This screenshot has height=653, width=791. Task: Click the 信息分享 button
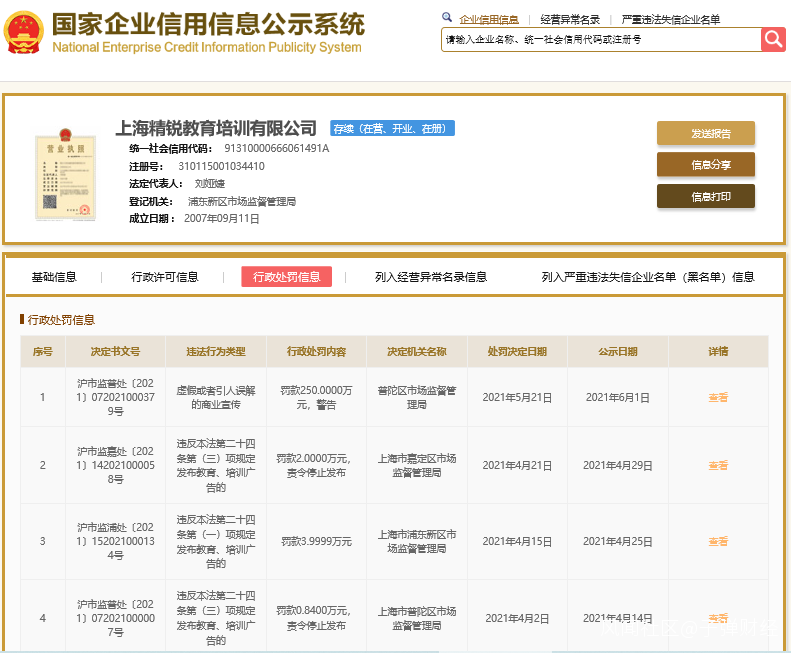tap(705, 165)
